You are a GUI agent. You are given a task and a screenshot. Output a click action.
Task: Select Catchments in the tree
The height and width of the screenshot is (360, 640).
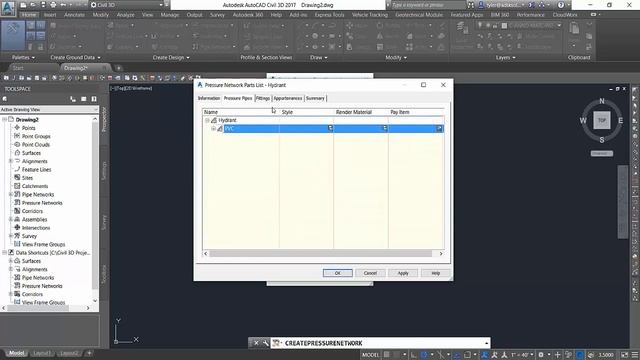pyautogui.click(x=35, y=186)
